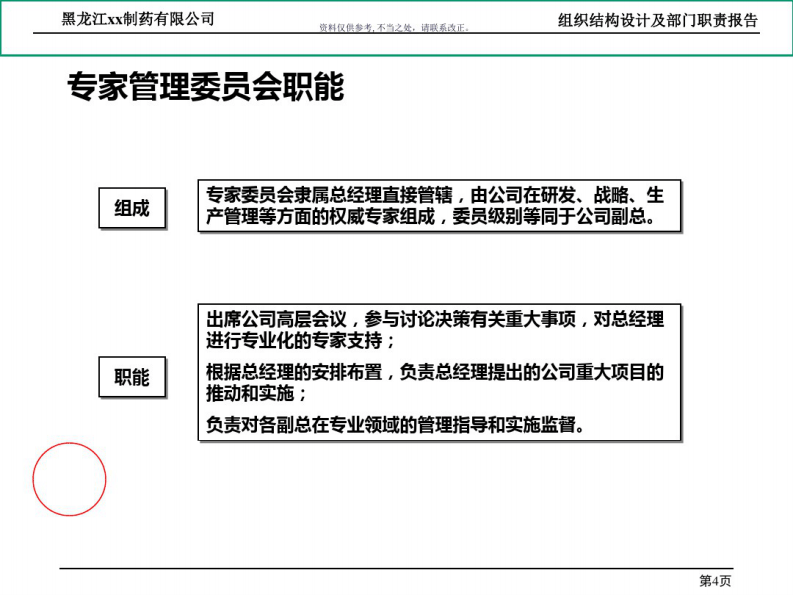Select the 职能 label box
793x595 pixels.
coord(132,377)
